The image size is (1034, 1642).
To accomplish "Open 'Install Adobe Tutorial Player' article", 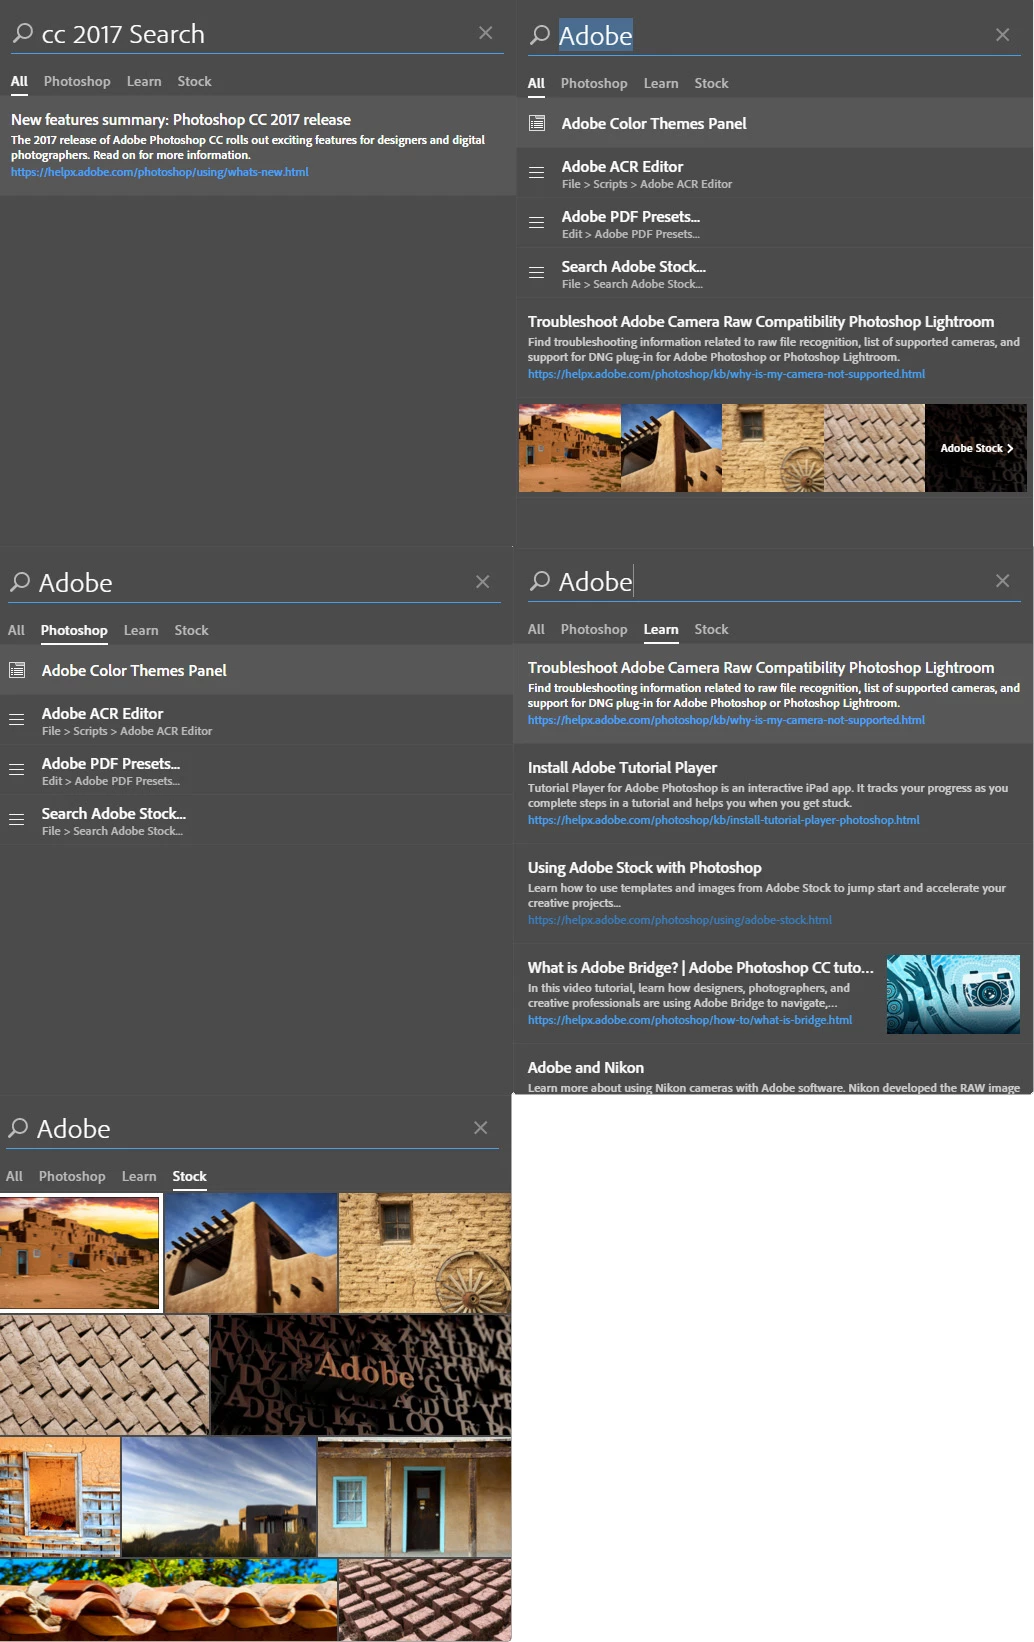I will (622, 767).
